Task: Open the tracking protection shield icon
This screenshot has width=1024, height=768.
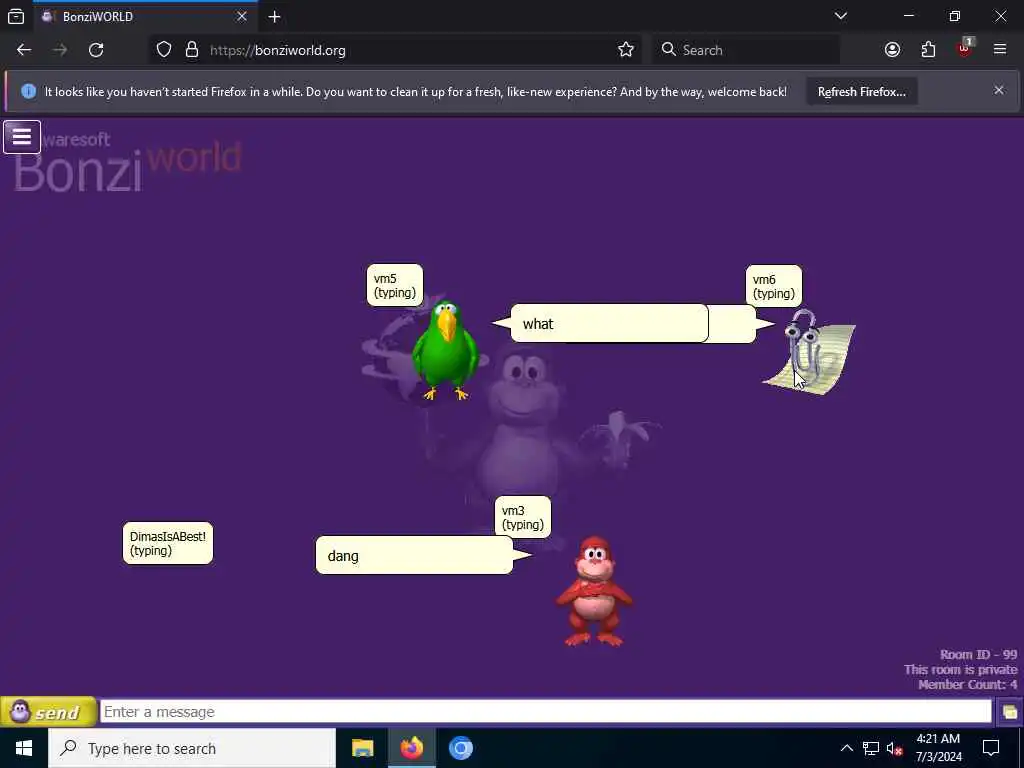Action: pos(164,50)
